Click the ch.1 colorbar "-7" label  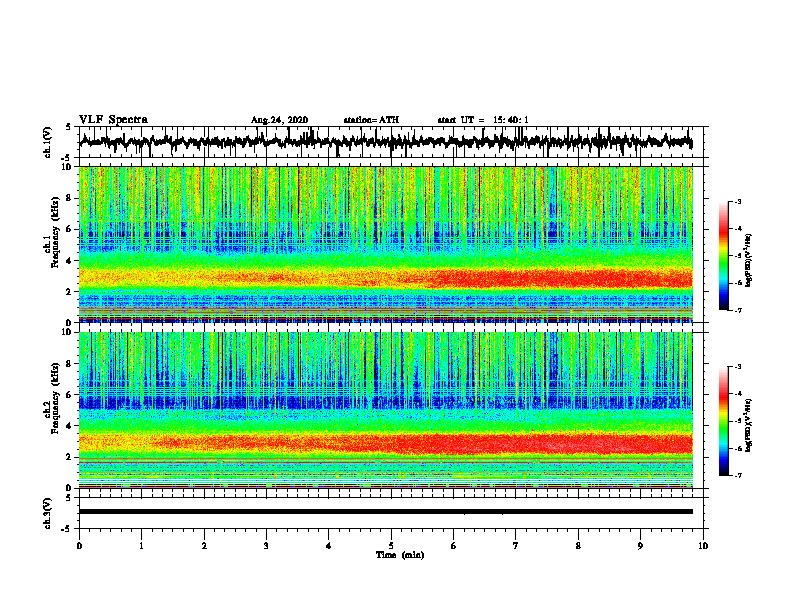coord(738,310)
